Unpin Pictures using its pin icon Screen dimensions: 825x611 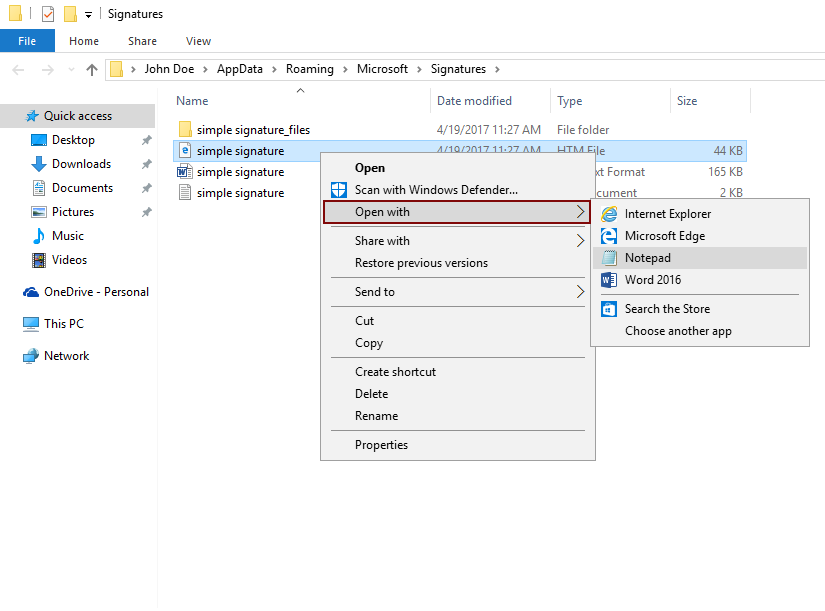point(147,212)
